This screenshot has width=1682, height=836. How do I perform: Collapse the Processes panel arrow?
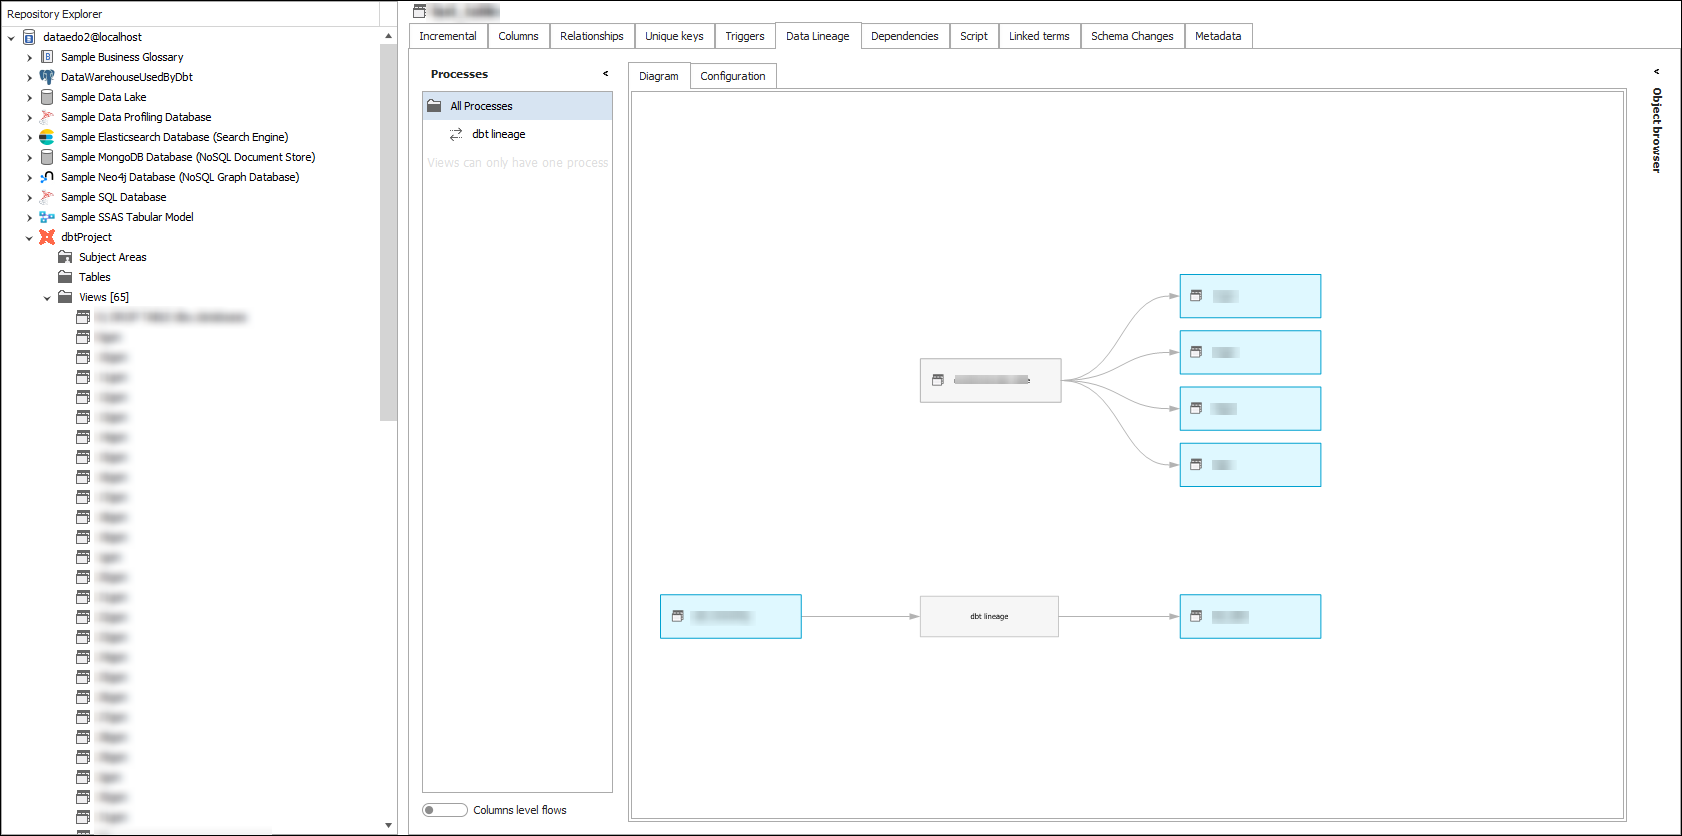(x=605, y=74)
